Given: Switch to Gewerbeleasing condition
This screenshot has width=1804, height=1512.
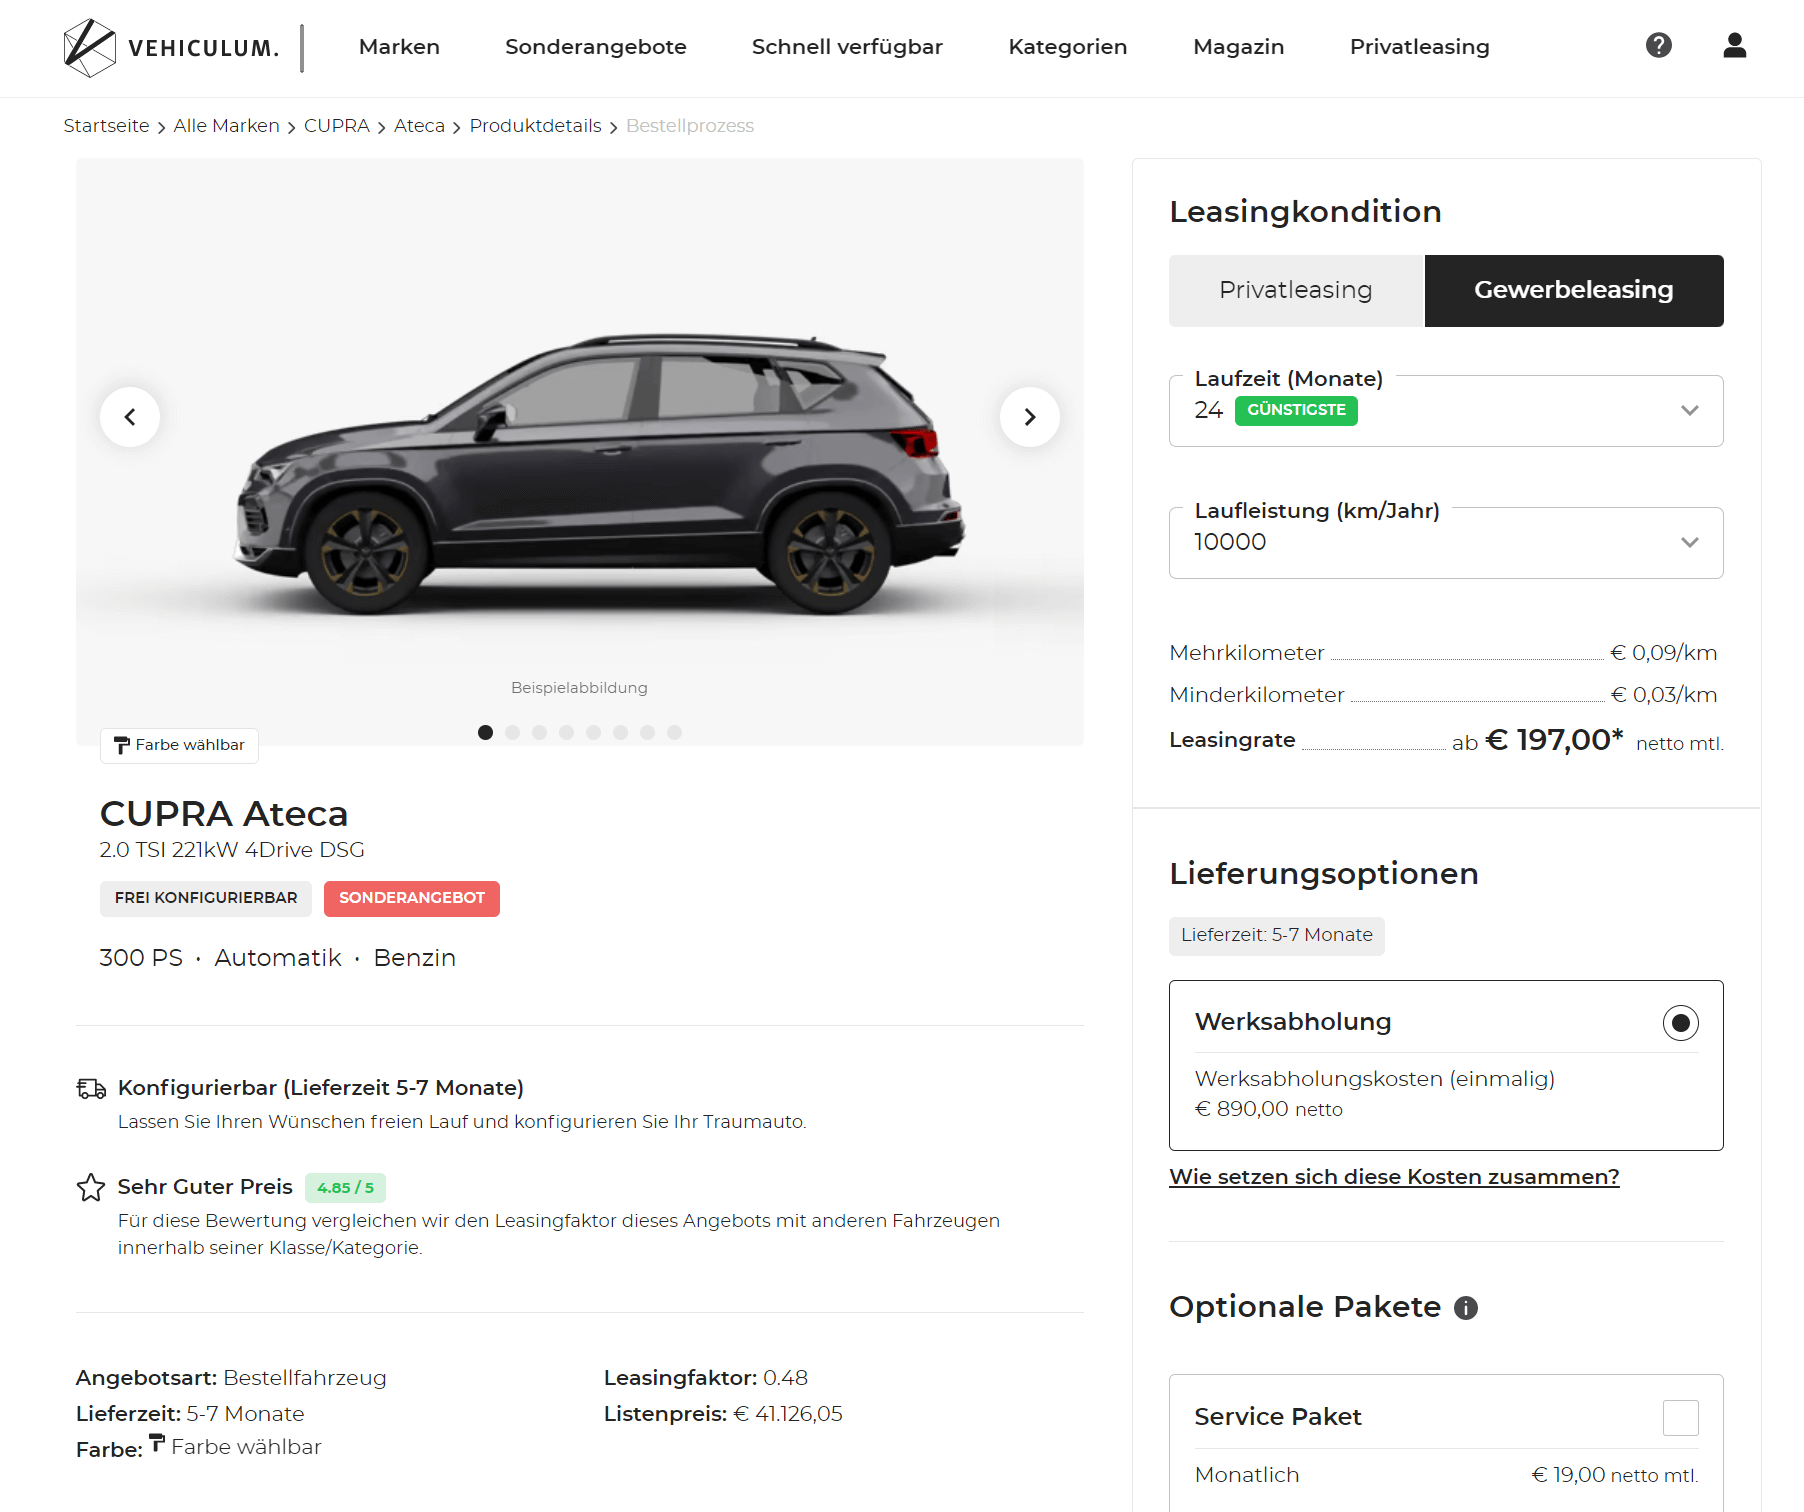Looking at the screenshot, I should pyautogui.click(x=1574, y=291).
